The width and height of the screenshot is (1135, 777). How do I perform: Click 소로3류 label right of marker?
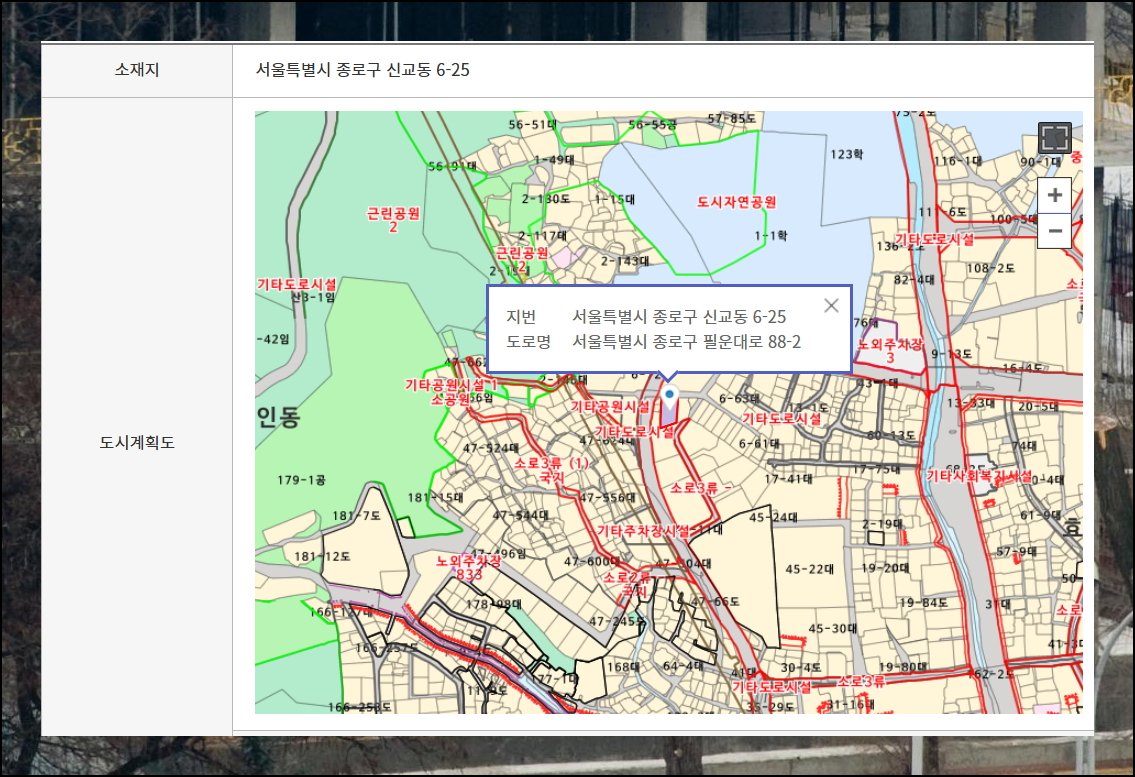click(x=700, y=488)
